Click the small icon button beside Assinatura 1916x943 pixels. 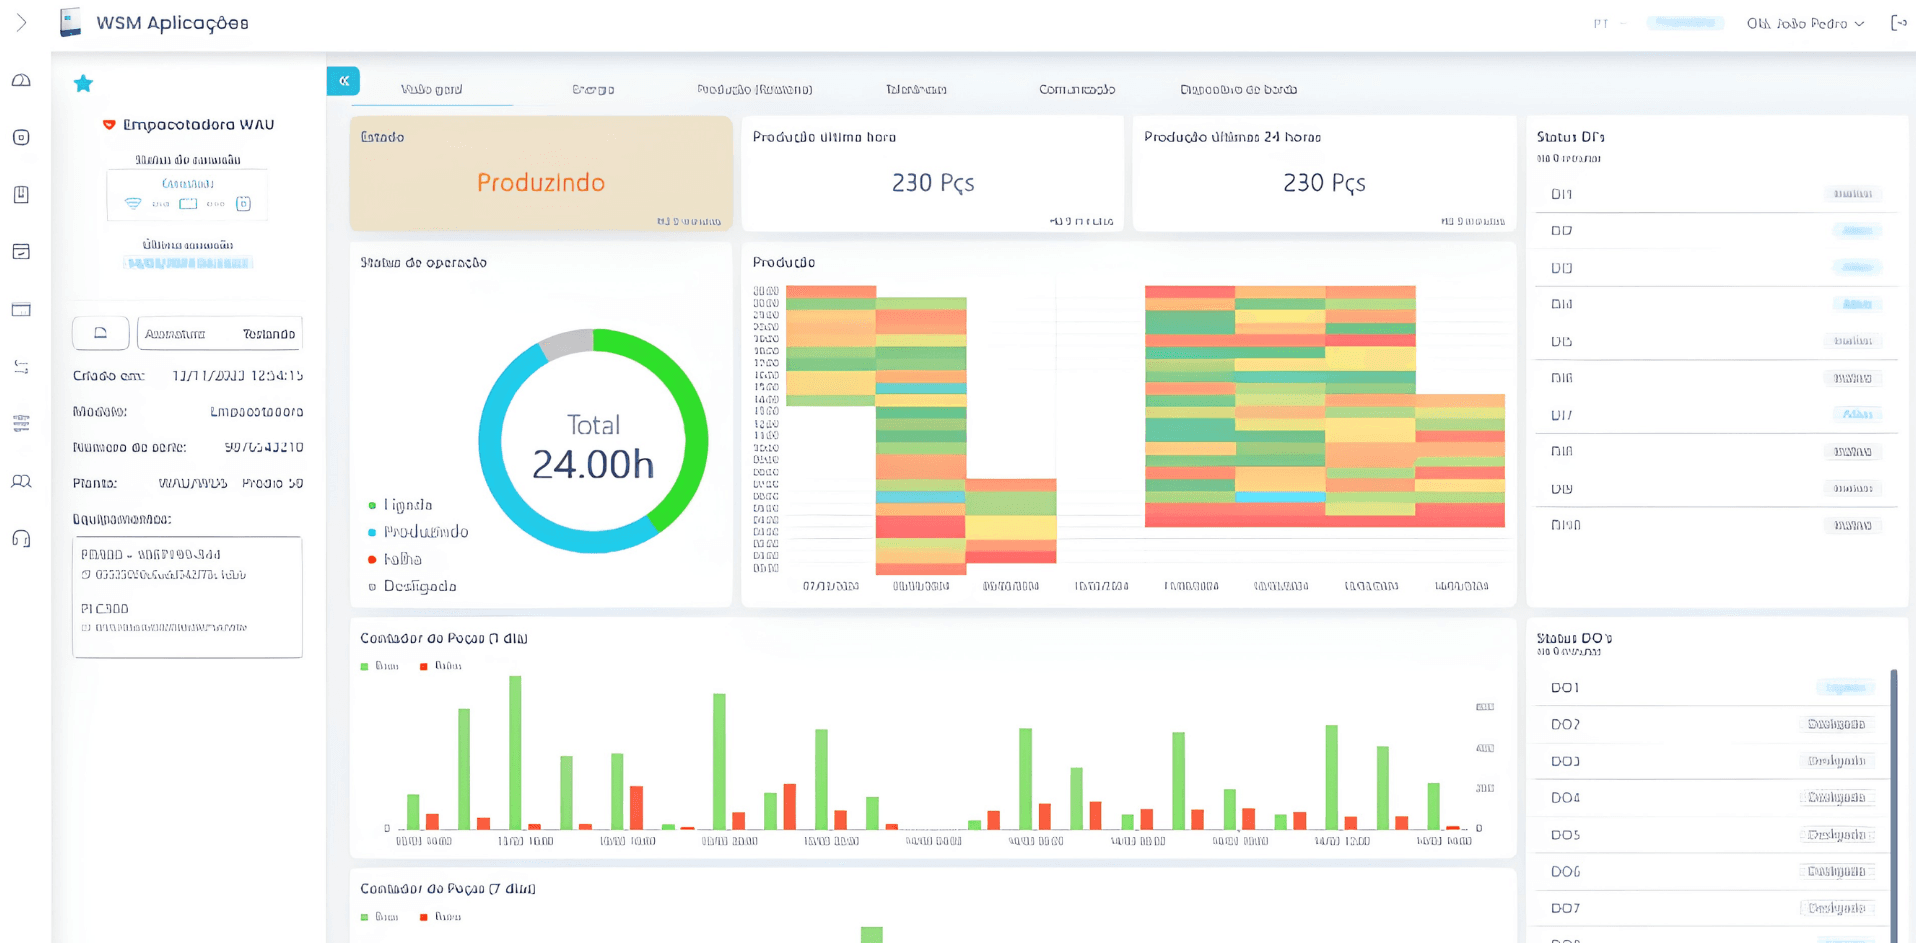pos(101,333)
